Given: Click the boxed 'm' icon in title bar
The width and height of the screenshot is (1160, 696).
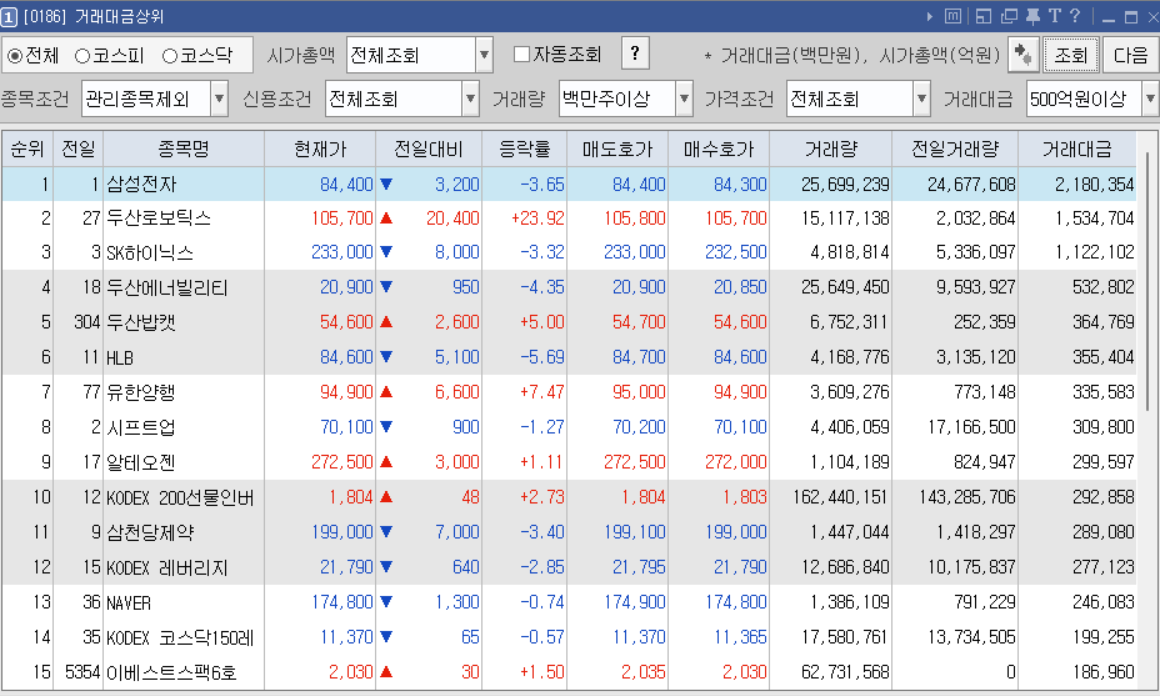Looking at the screenshot, I should 953,16.
